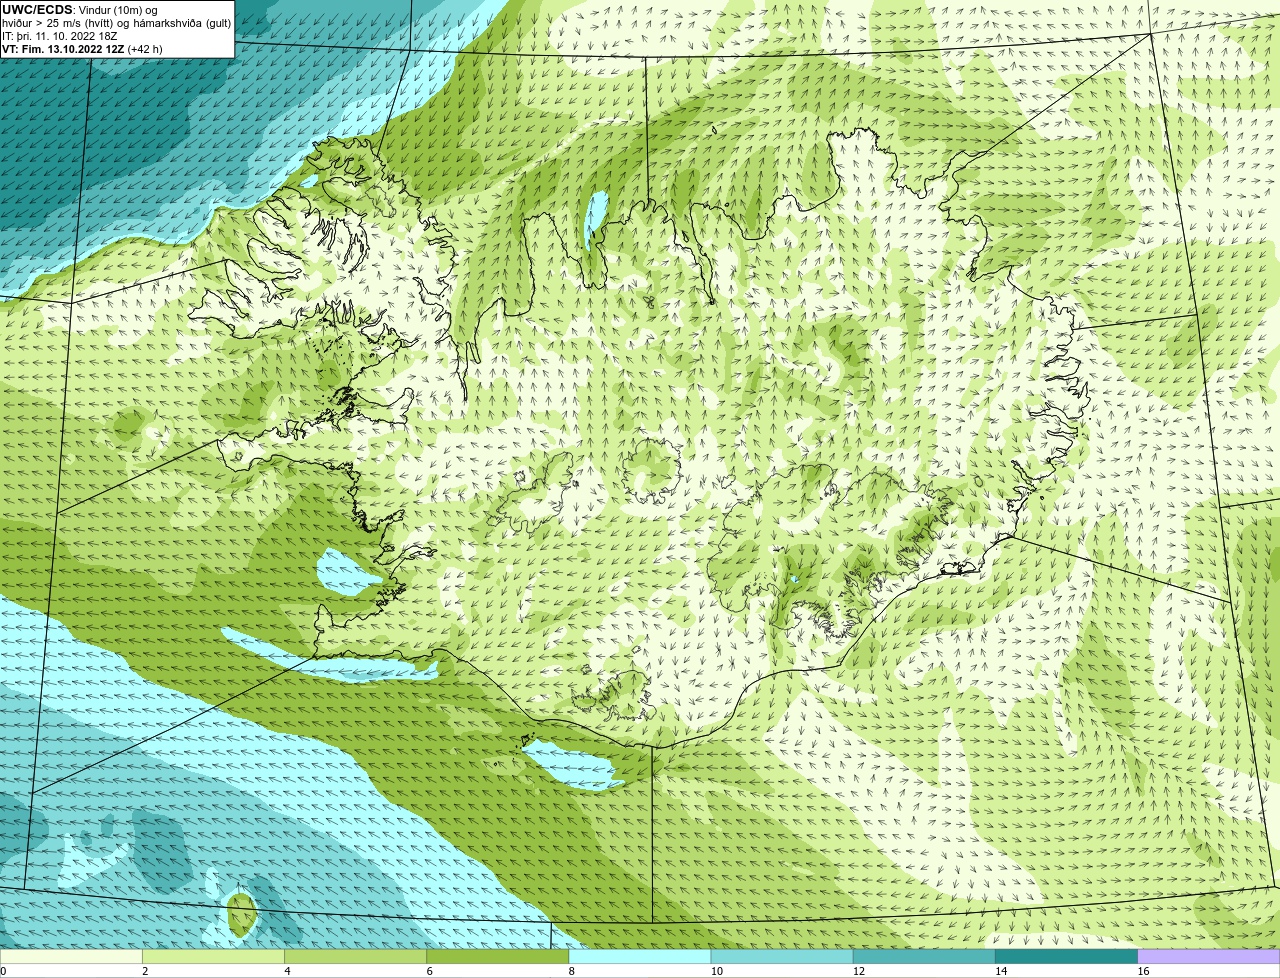This screenshot has height=978, width=1280.
Task: Click the light cyan 8–10 m/s legend swatch
Action: 640,957
